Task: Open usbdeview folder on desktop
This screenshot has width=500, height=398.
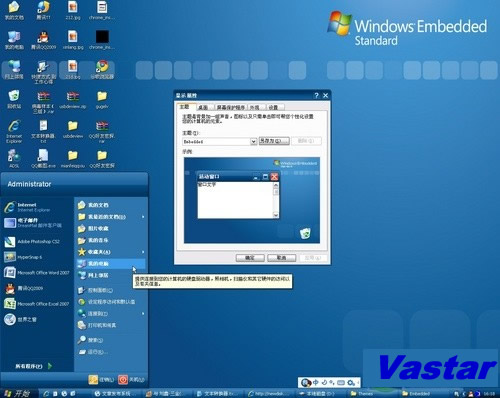Action: 72,129
